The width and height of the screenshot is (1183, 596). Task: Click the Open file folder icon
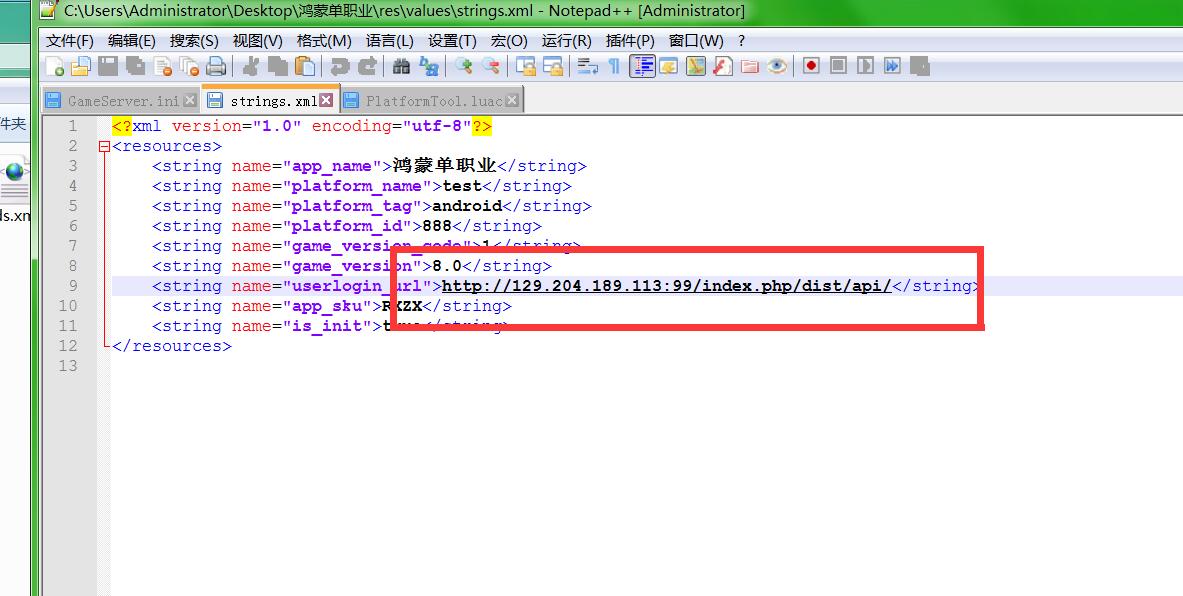tap(81, 66)
